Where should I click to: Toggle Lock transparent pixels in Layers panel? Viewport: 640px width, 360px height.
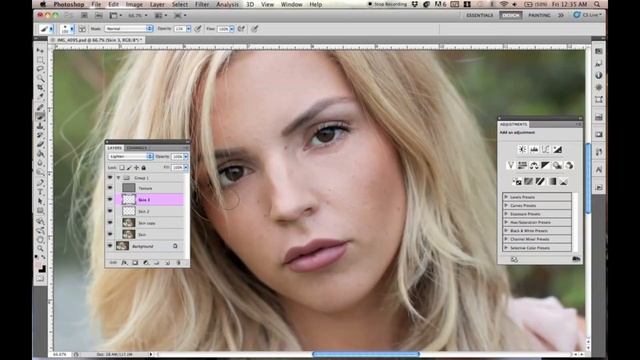click(122, 168)
